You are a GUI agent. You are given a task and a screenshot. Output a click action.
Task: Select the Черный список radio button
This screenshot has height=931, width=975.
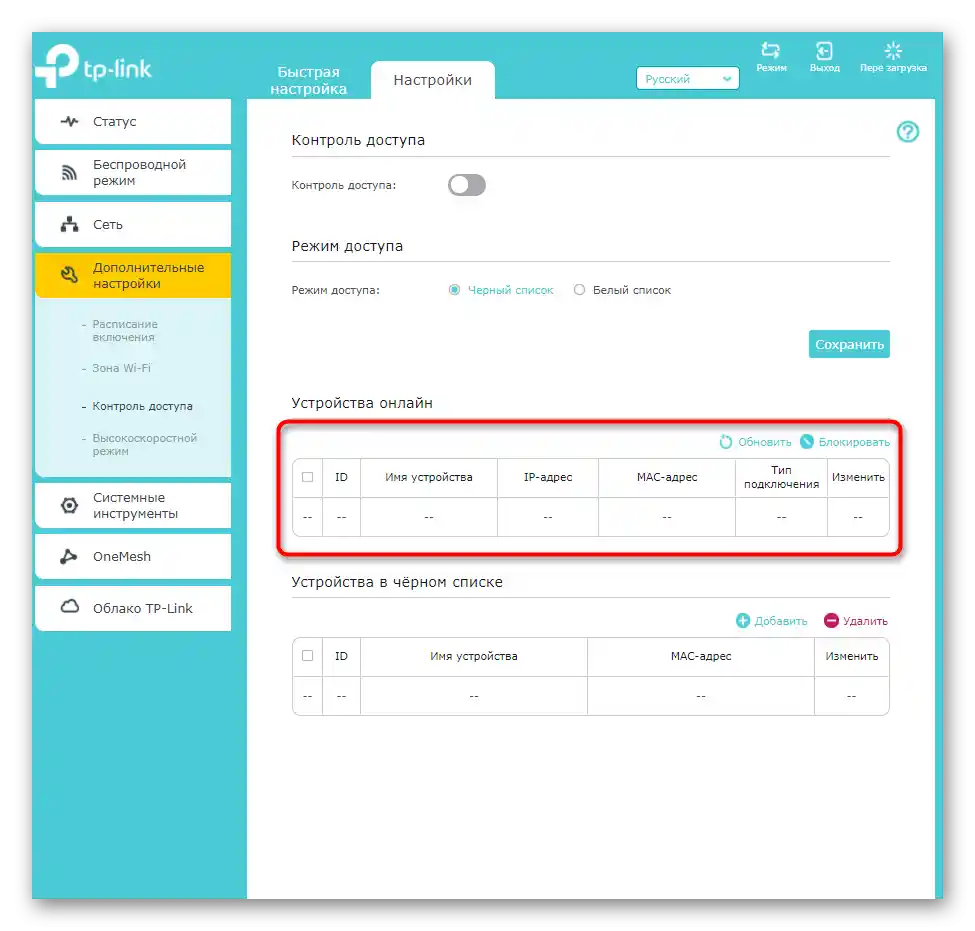[455, 290]
